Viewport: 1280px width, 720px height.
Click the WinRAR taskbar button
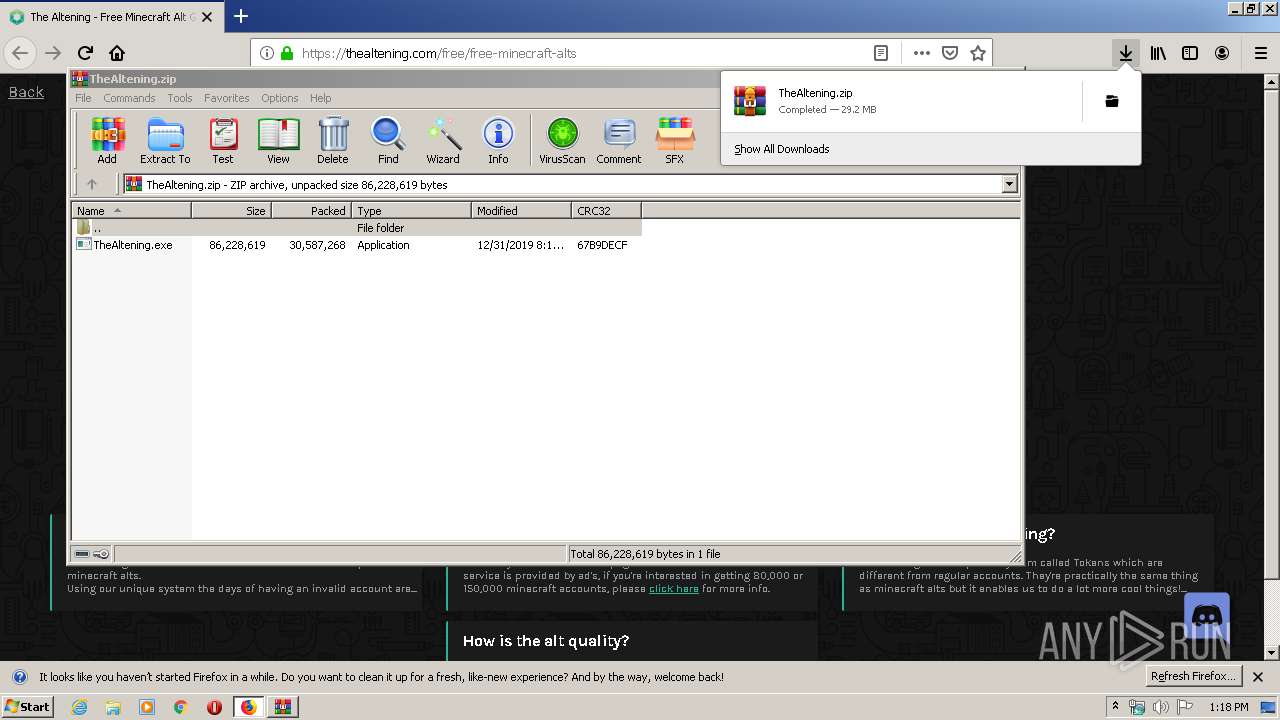point(283,706)
